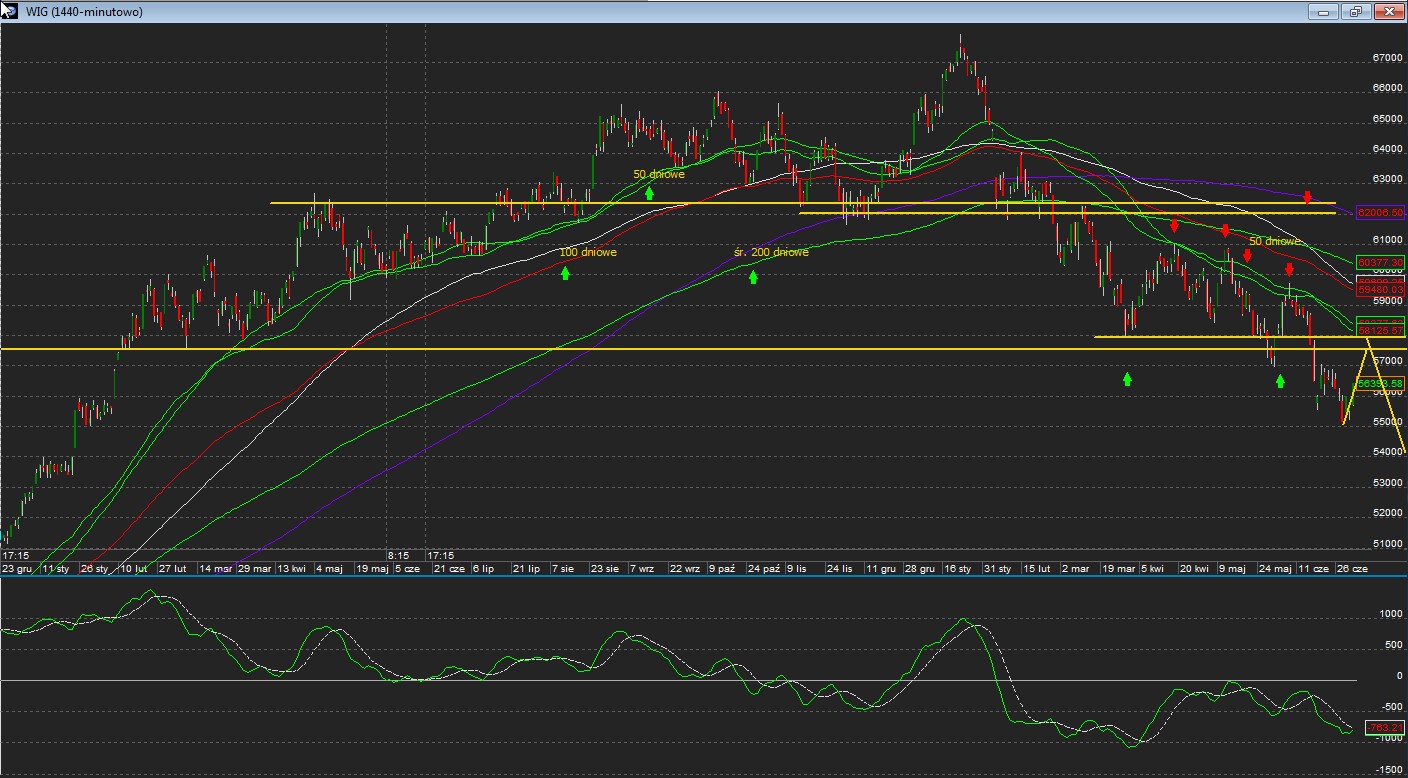Click the 58125.57 price tag on axis
Image resolution: width=1408 pixels, height=778 pixels.
coord(1380,330)
